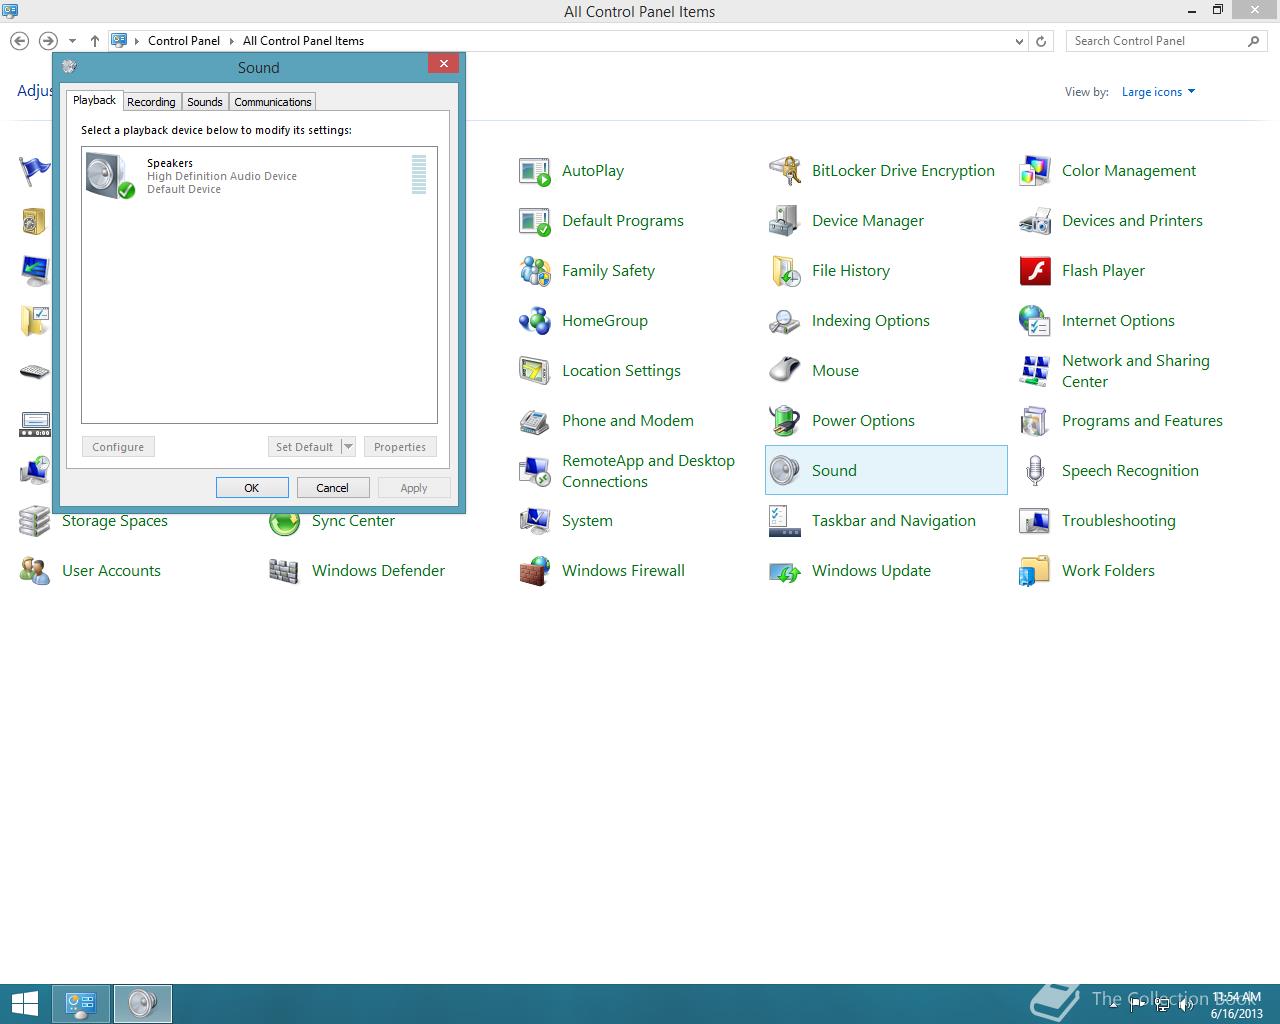Open the View by Large icons dropdown
Image resolution: width=1280 pixels, height=1024 pixels.
click(x=1158, y=92)
